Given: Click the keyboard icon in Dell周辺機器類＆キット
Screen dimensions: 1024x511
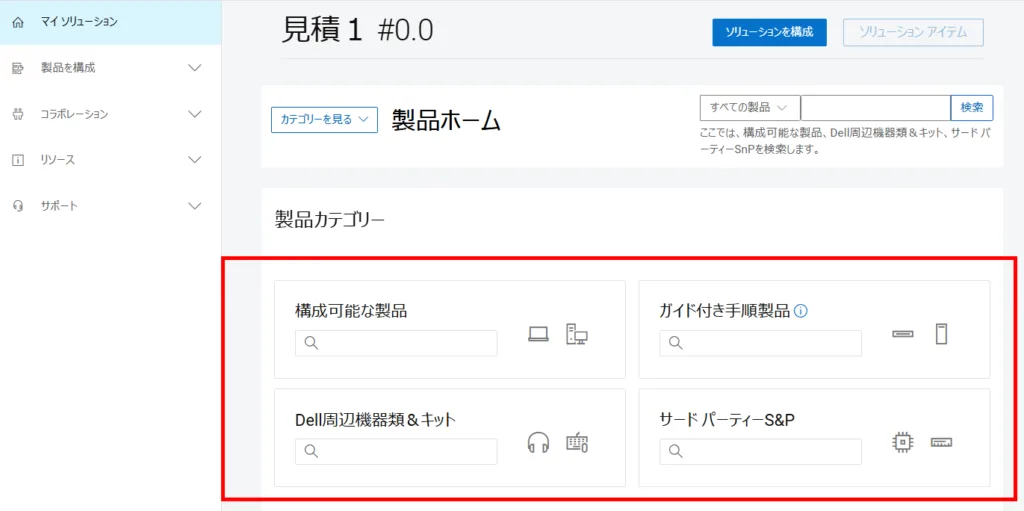Looking at the screenshot, I should tap(577, 442).
